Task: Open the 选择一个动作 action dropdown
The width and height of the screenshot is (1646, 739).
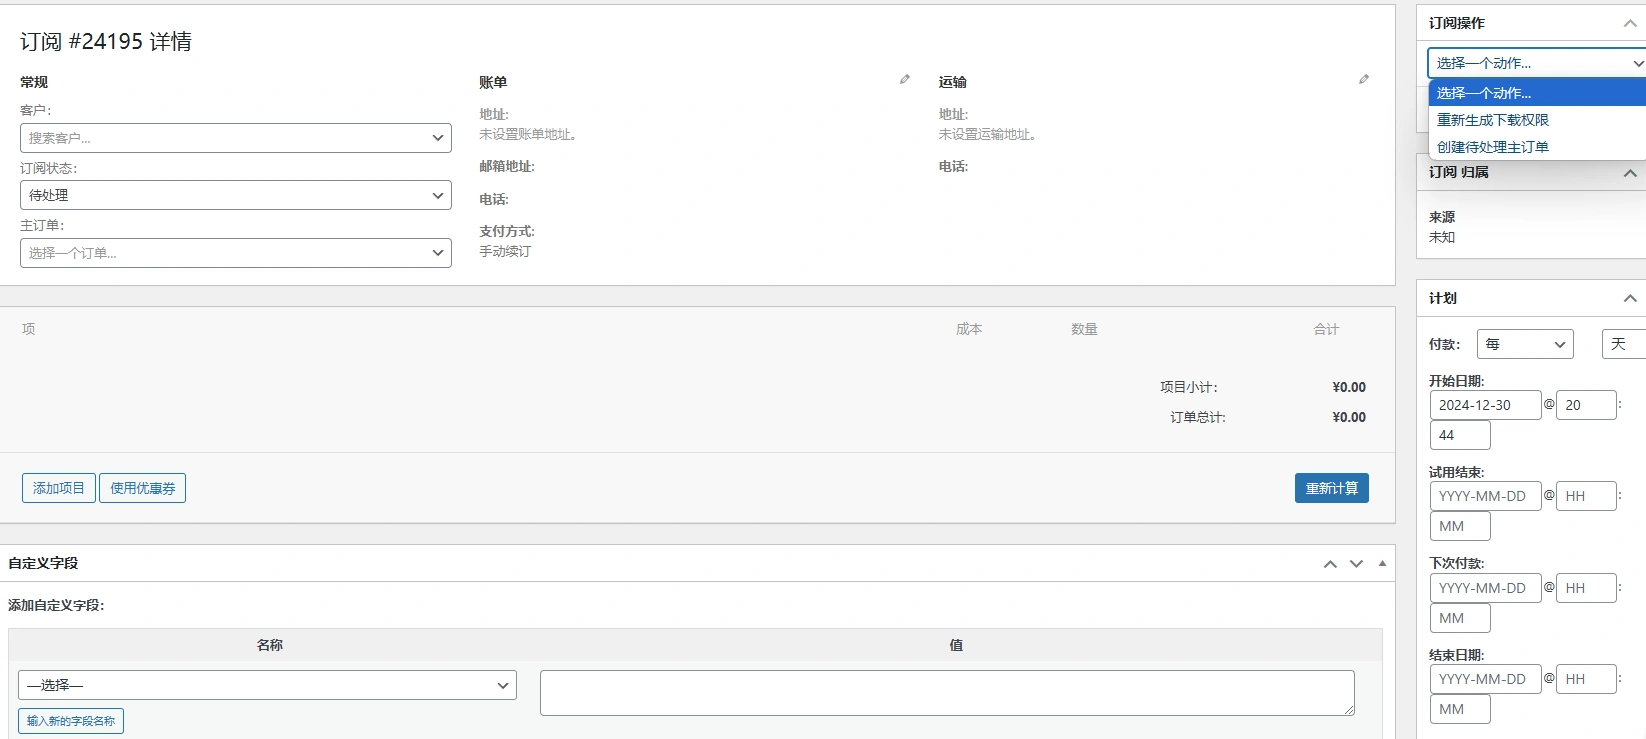Action: [x=1537, y=63]
